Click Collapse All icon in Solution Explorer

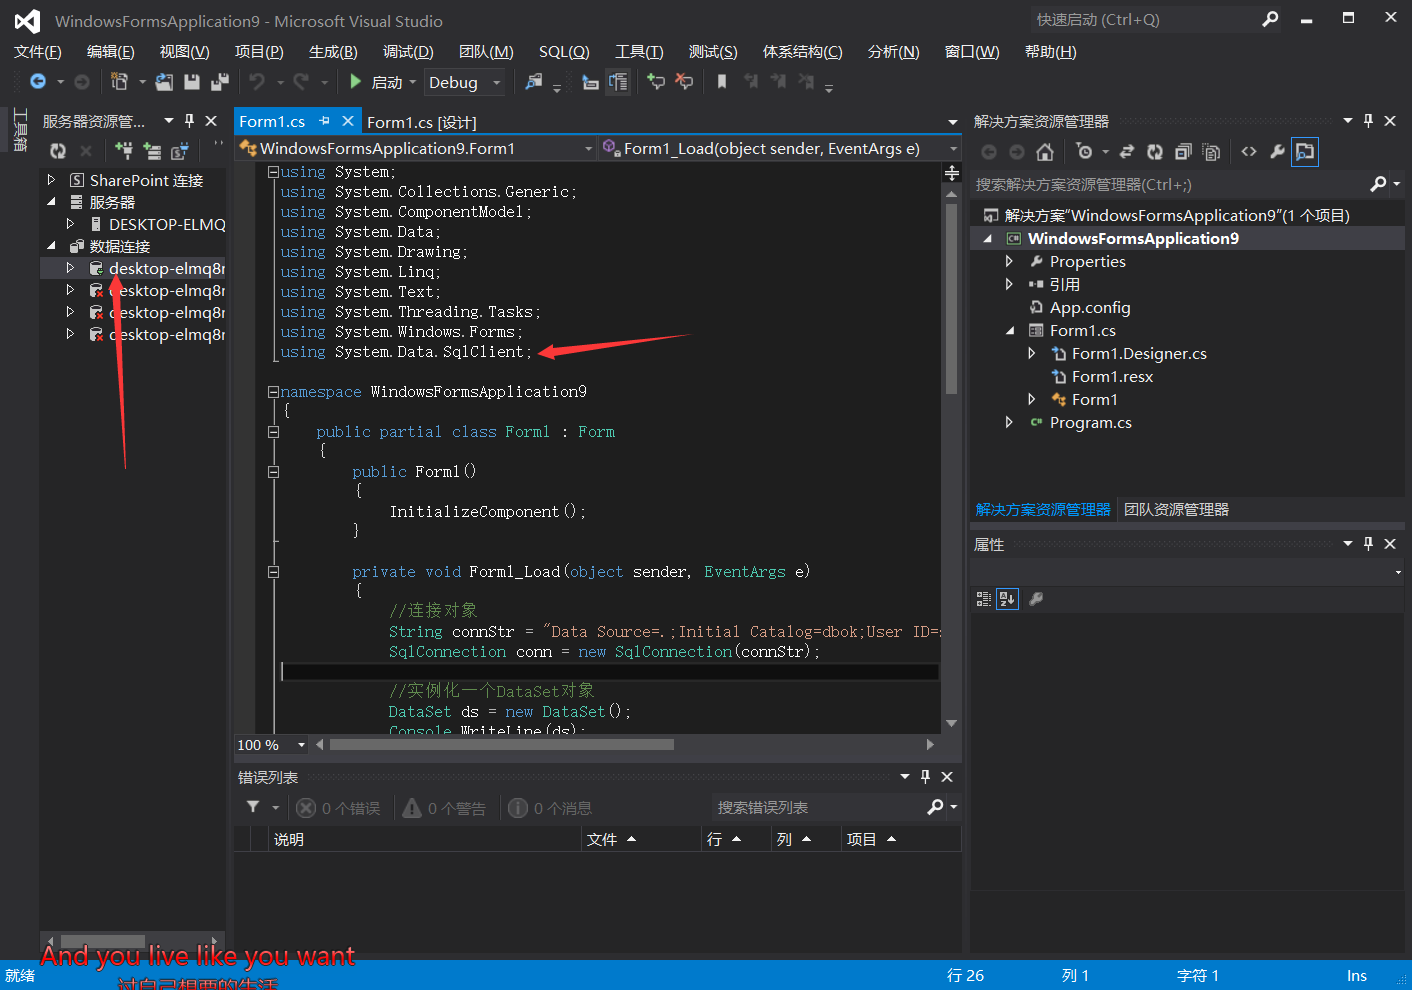click(x=1183, y=152)
